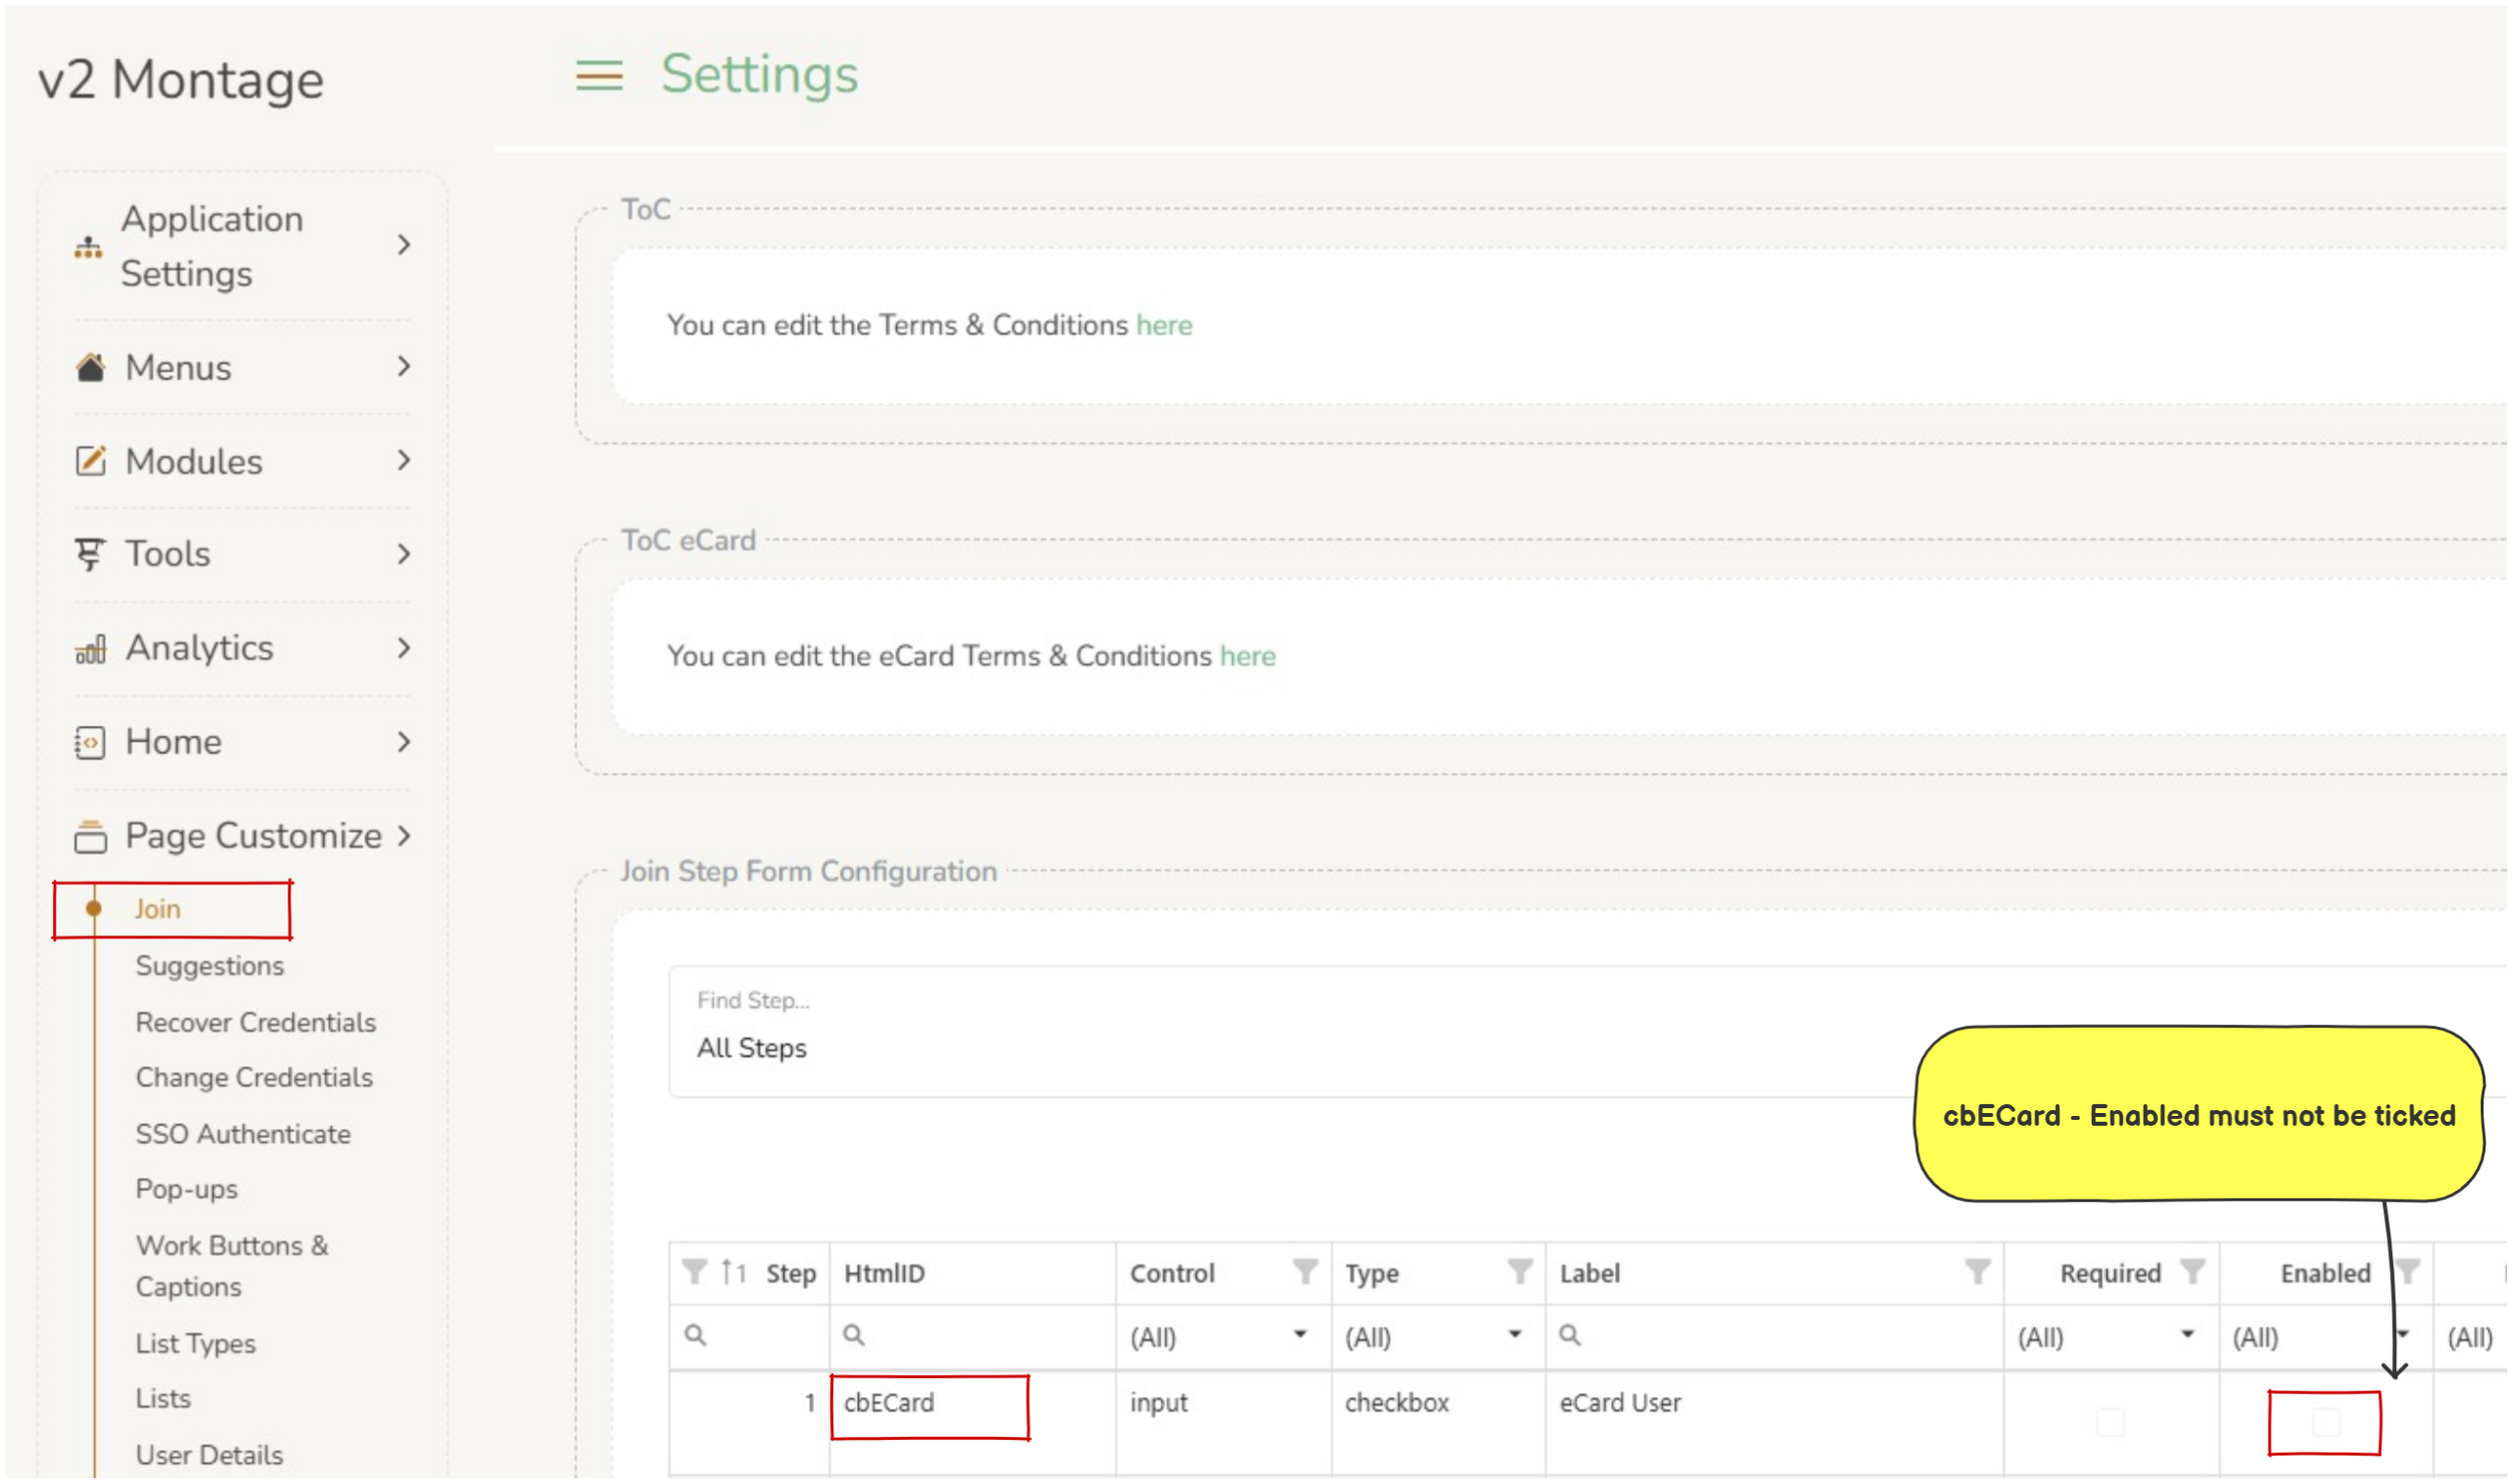Image resolution: width=2513 pixels, height=1484 pixels.
Task: Expand the Application Settings menu chevron
Action: [x=403, y=245]
